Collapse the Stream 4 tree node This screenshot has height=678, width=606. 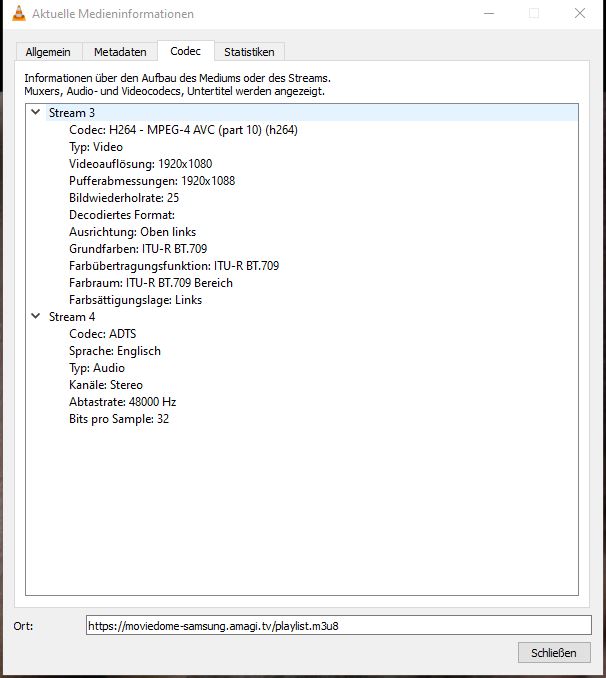pos(36,317)
